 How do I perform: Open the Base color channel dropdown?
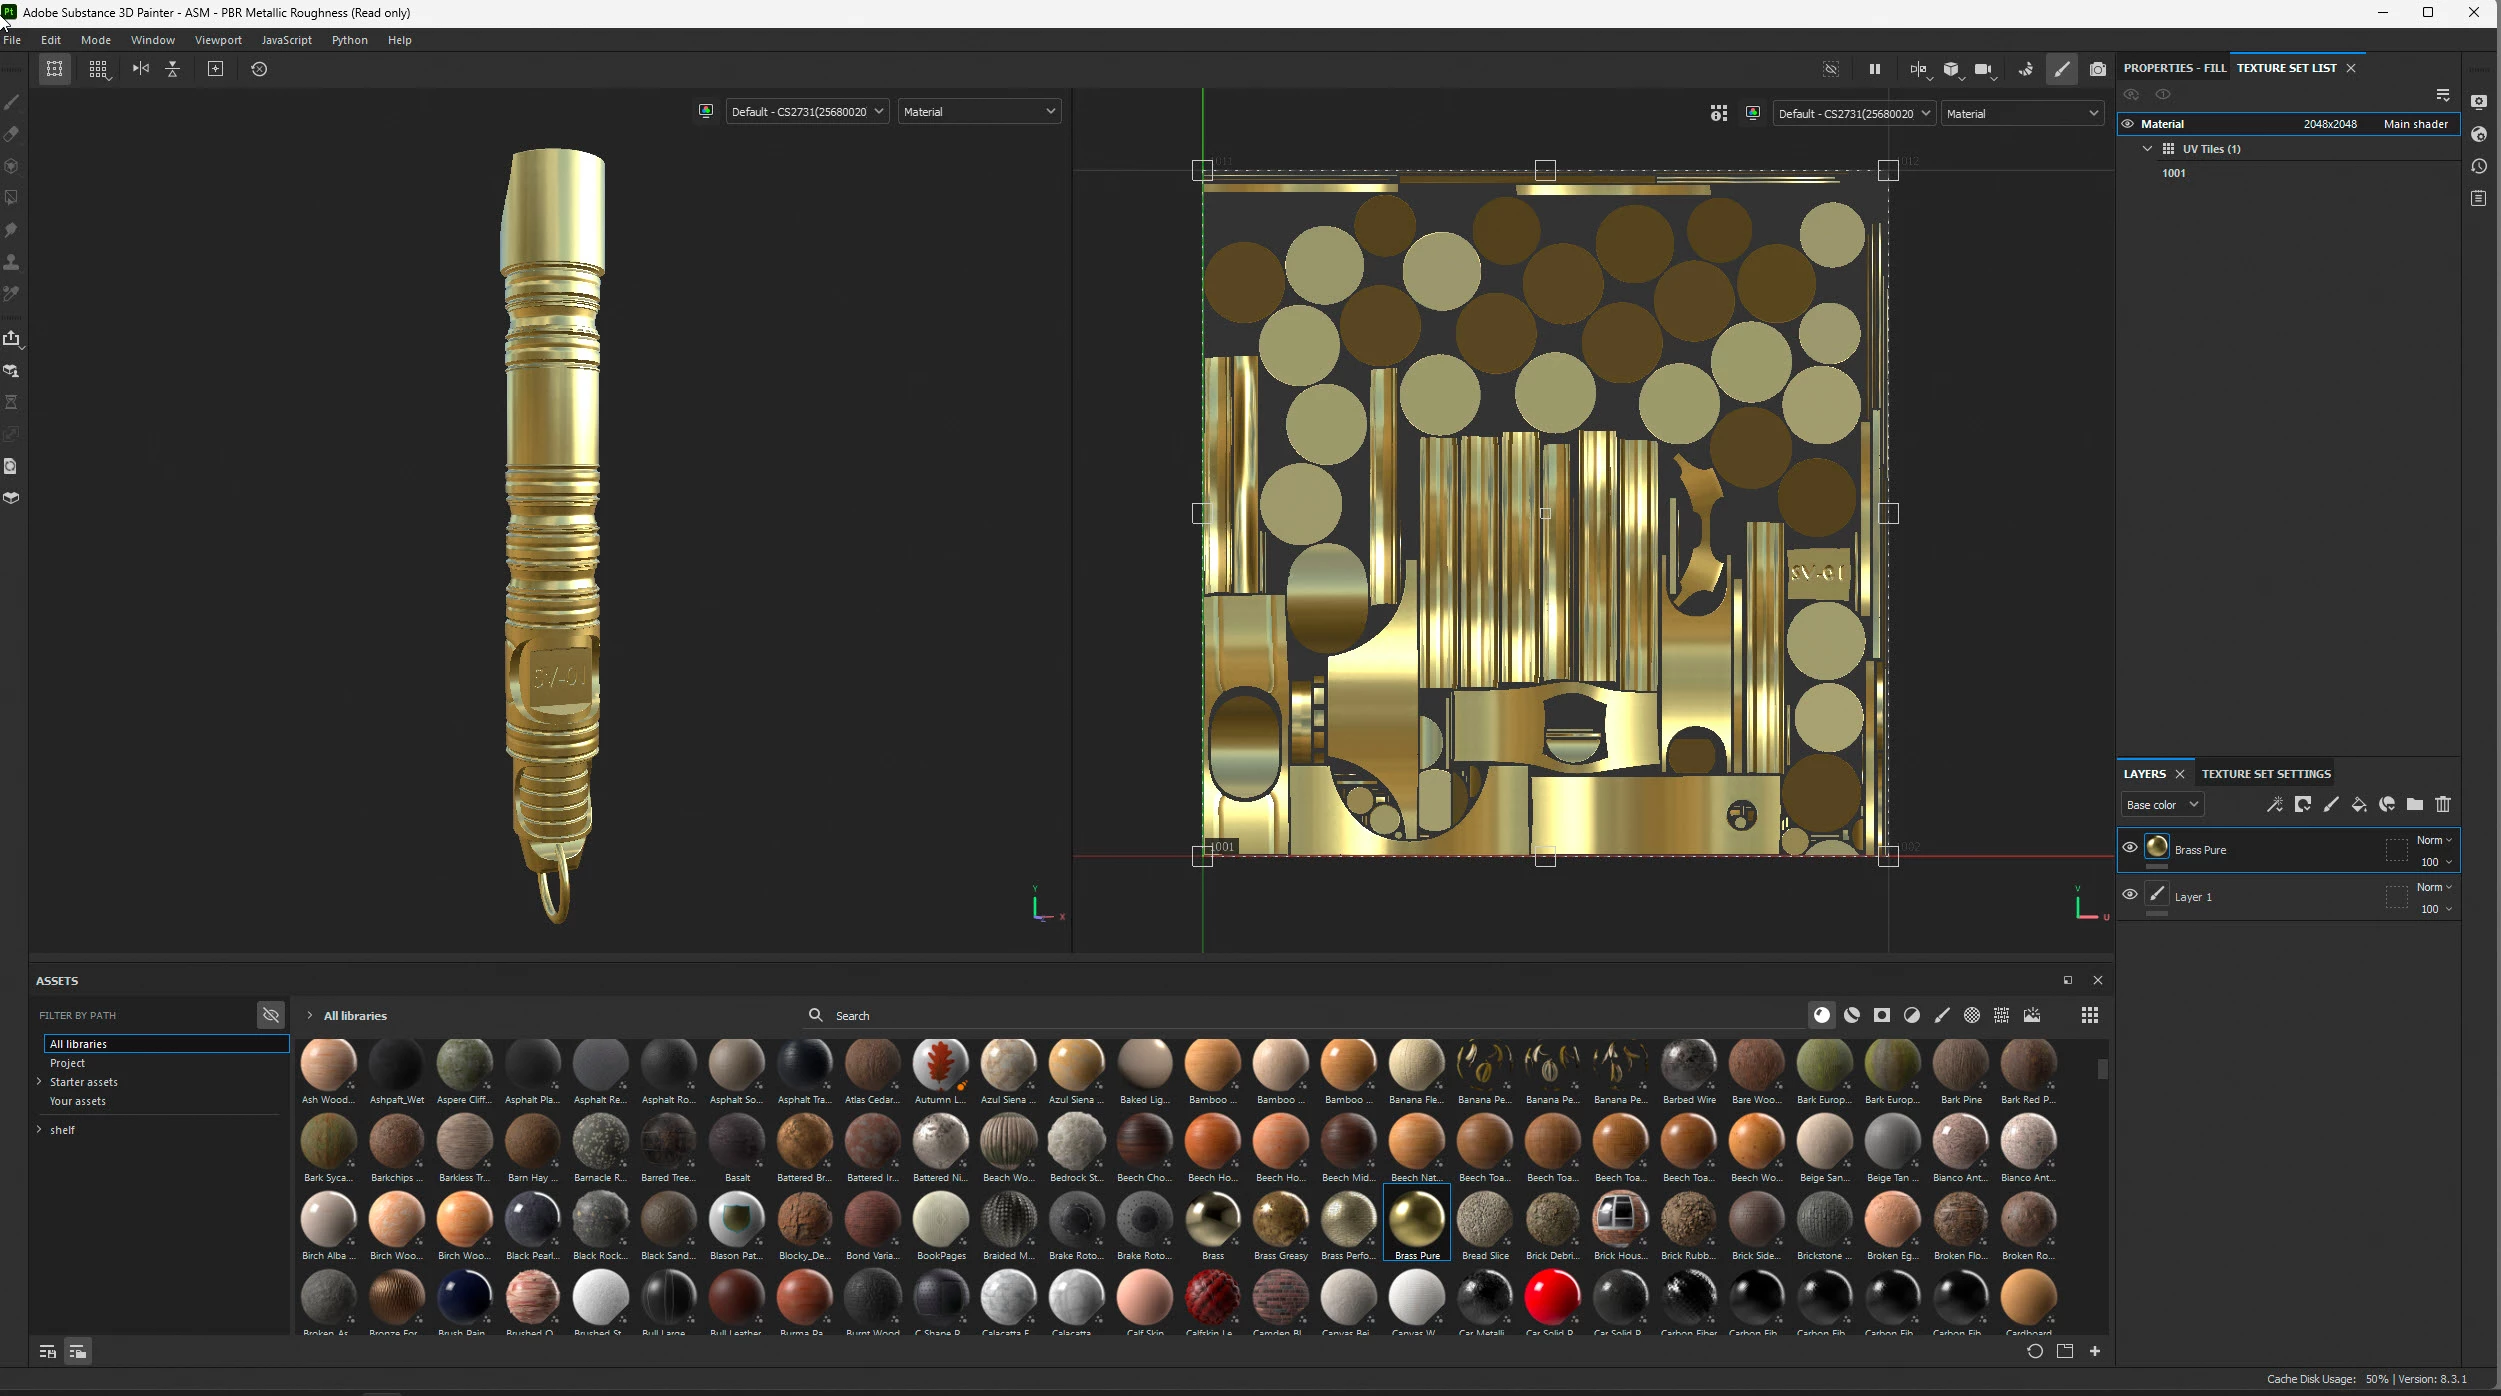(x=2161, y=805)
